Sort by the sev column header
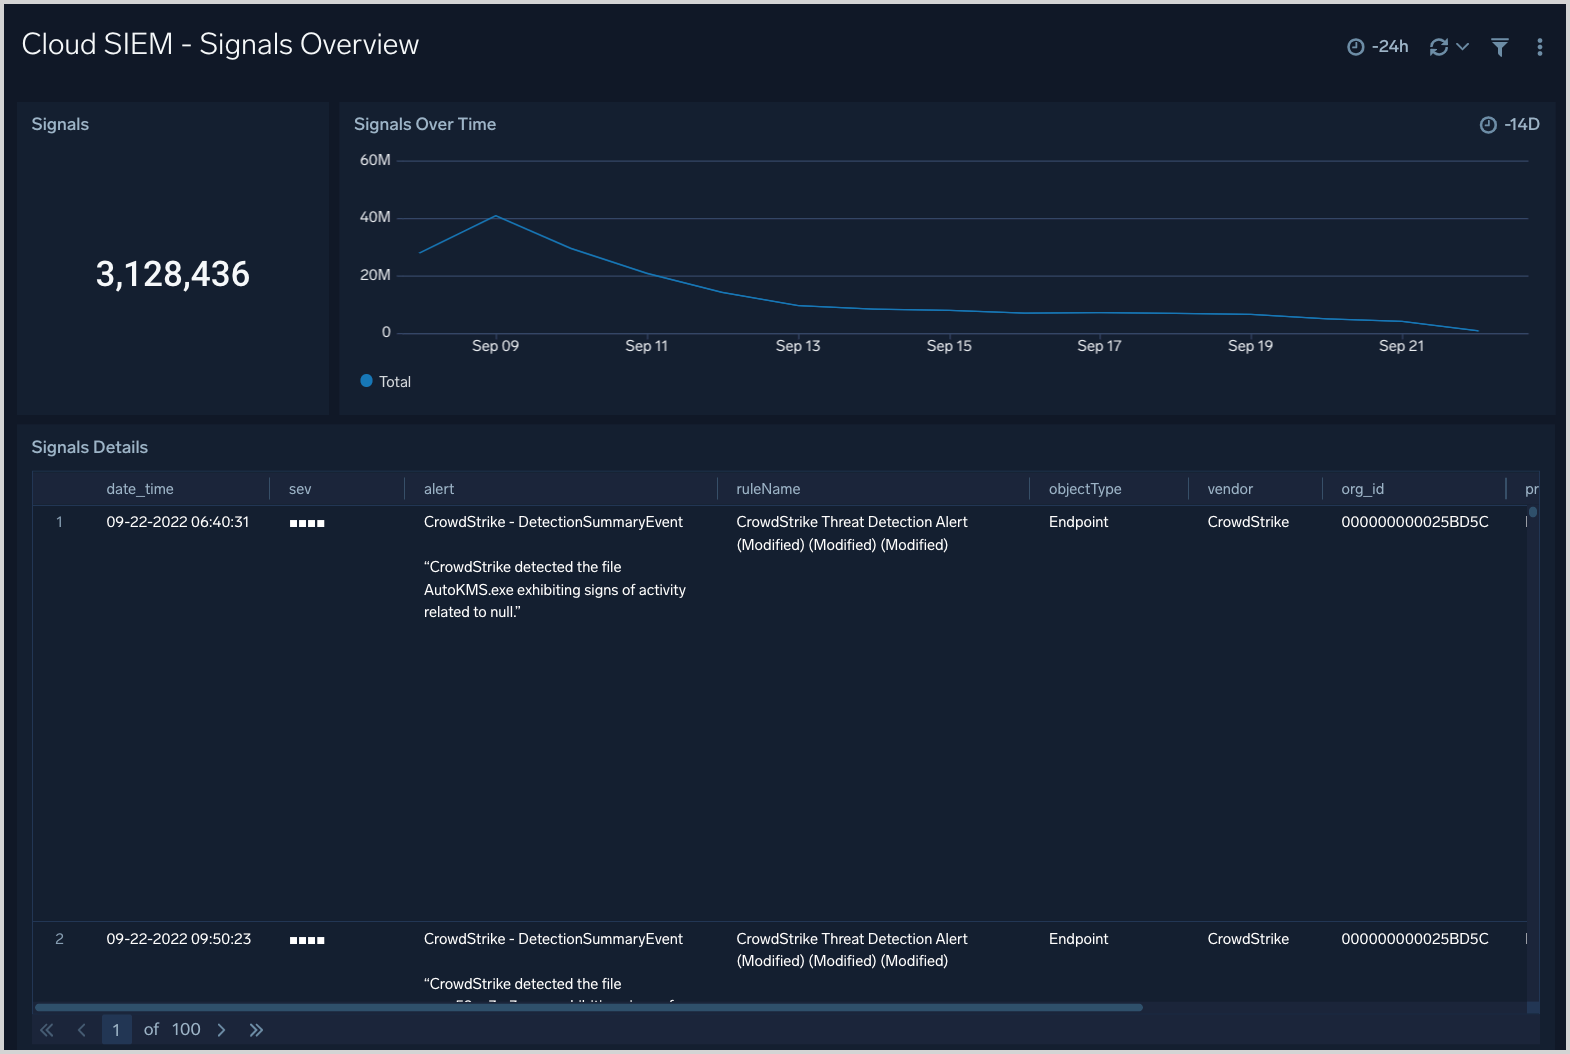This screenshot has height=1054, width=1570. point(300,489)
